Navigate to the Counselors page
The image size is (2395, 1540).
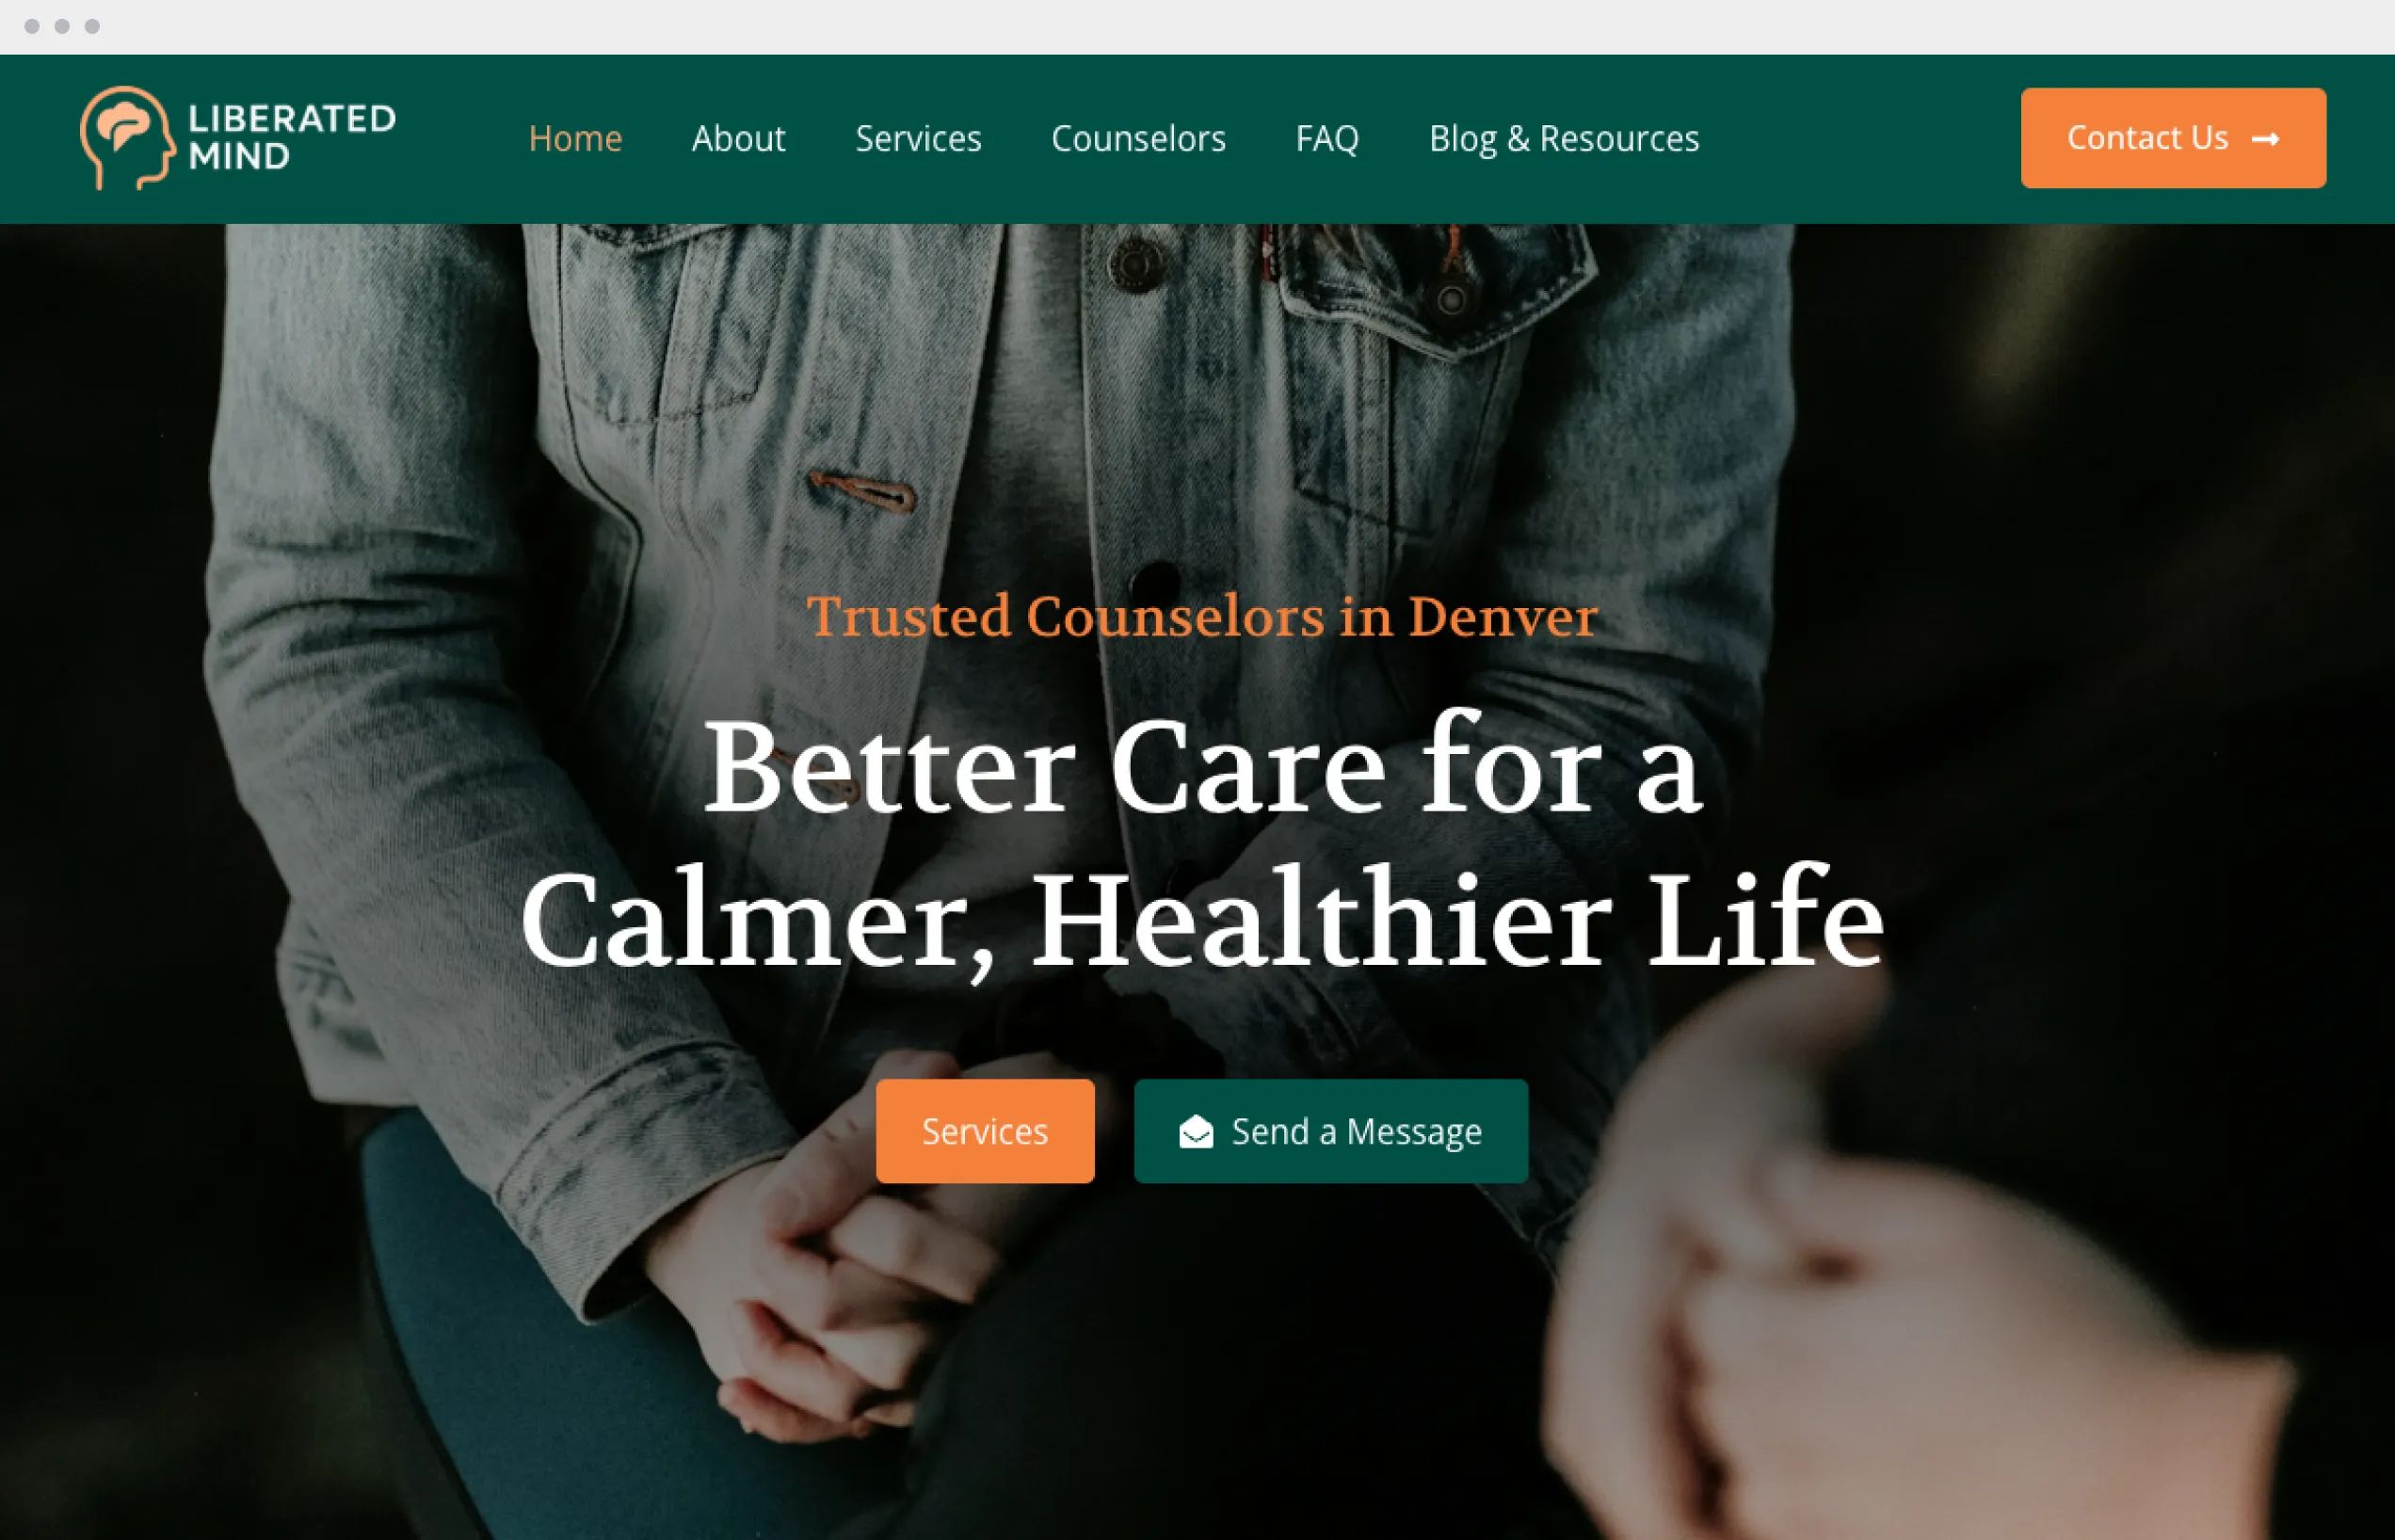(x=1138, y=138)
